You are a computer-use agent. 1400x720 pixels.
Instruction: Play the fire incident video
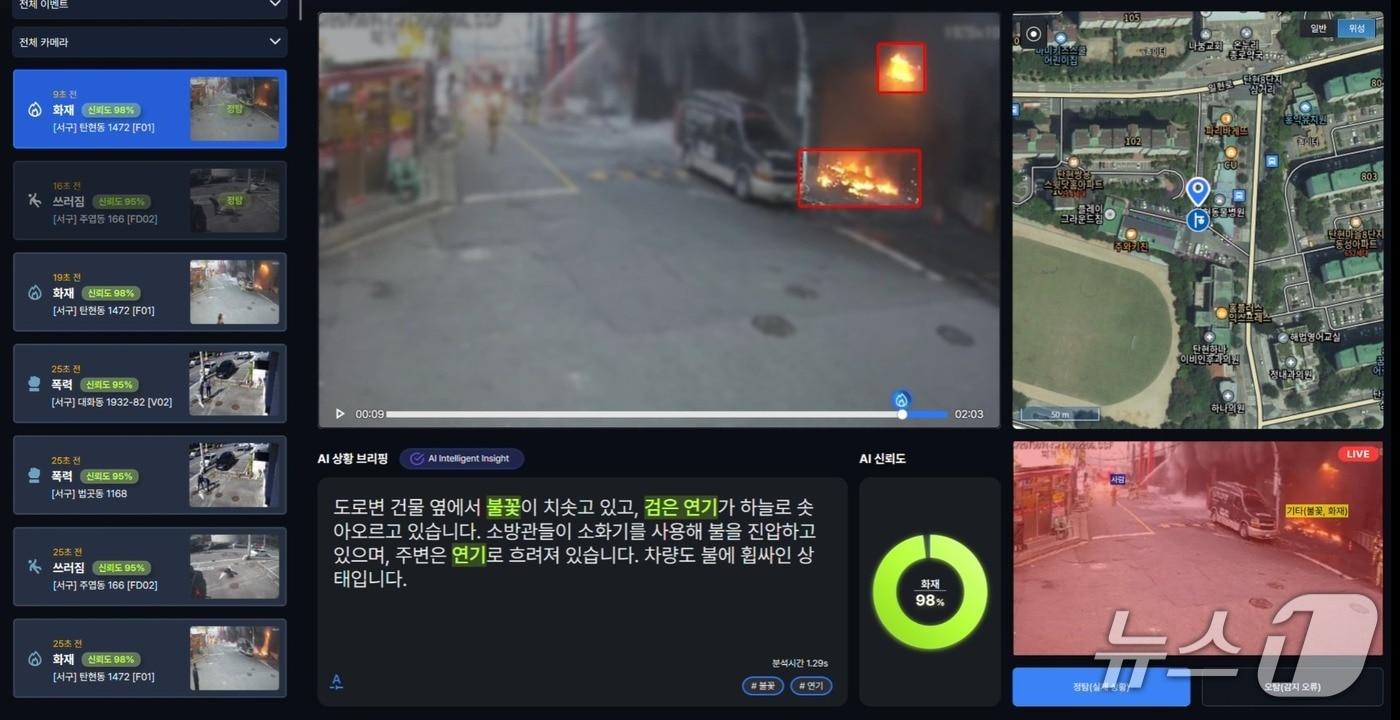(x=340, y=414)
